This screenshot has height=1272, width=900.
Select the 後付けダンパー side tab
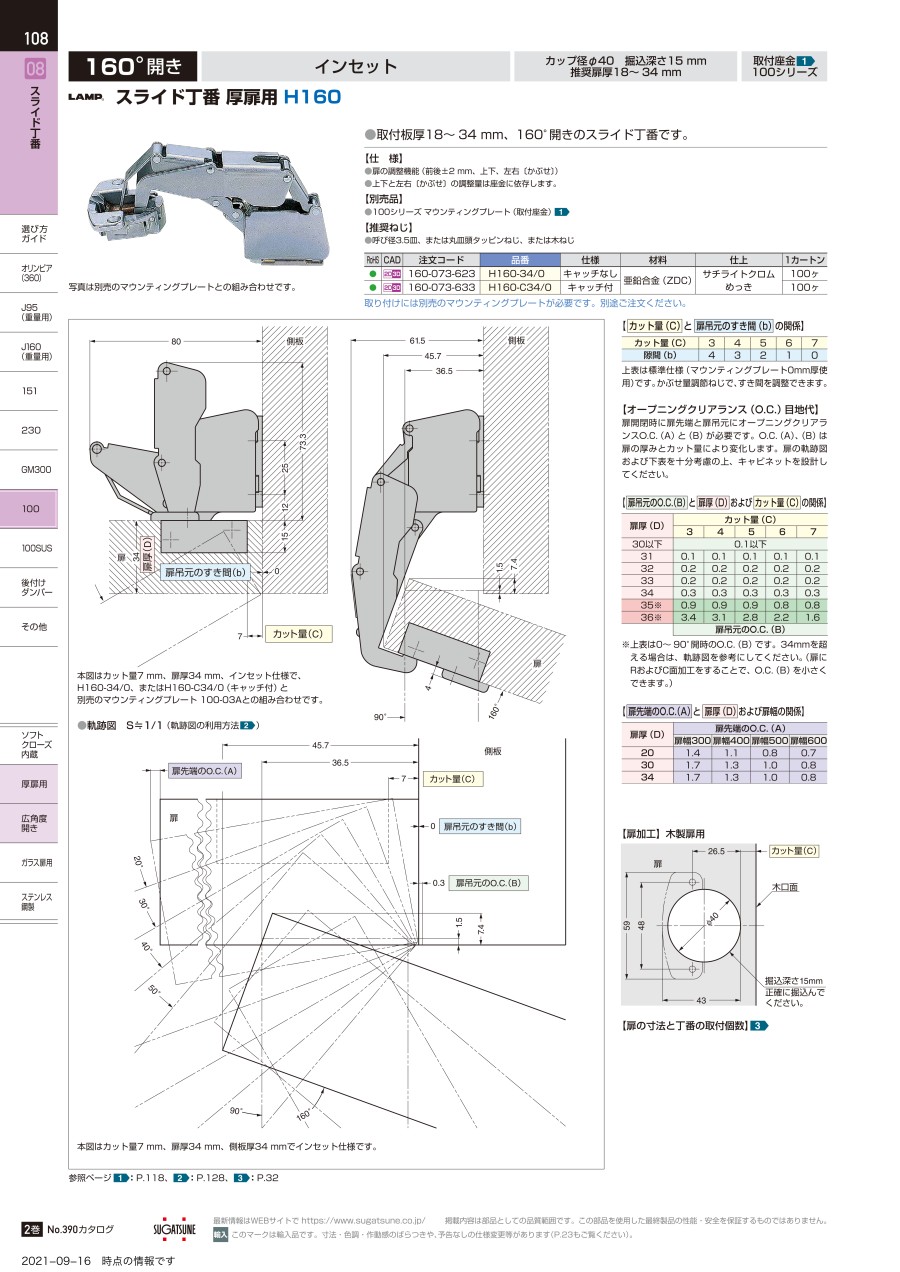tap(33, 587)
